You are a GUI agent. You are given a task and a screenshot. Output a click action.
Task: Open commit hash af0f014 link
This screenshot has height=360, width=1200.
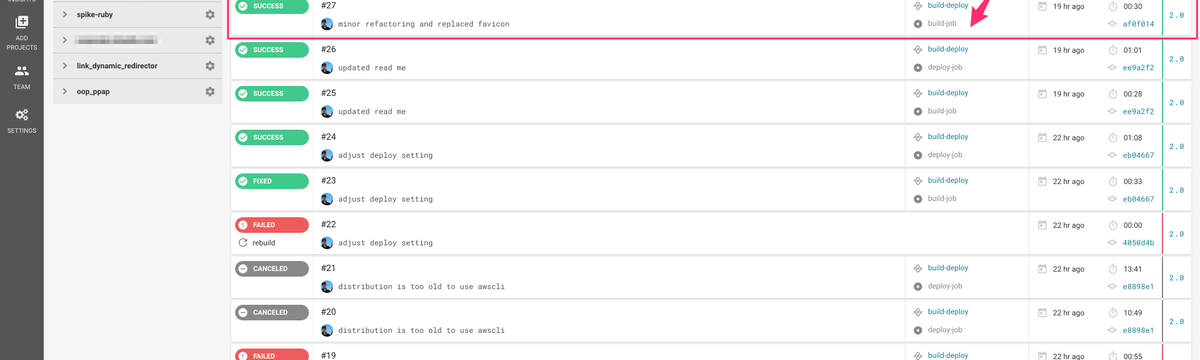coord(1138,24)
